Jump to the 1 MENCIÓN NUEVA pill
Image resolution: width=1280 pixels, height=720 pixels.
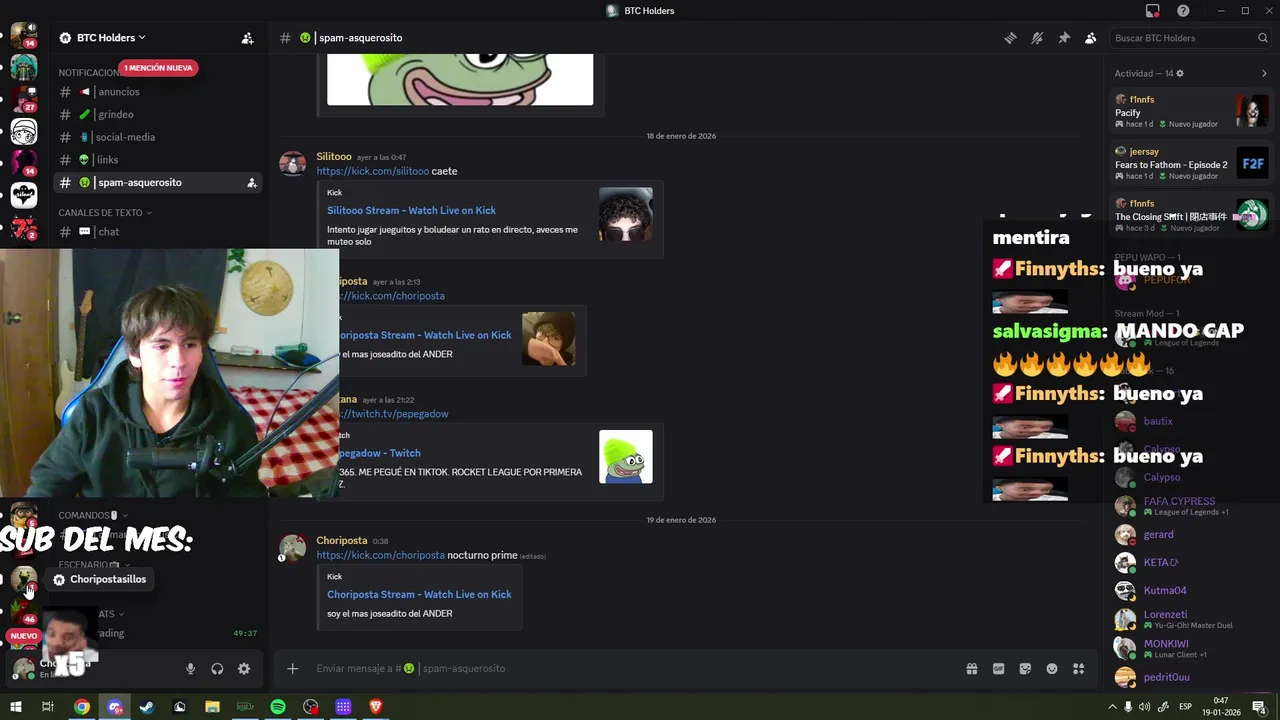click(x=160, y=68)
